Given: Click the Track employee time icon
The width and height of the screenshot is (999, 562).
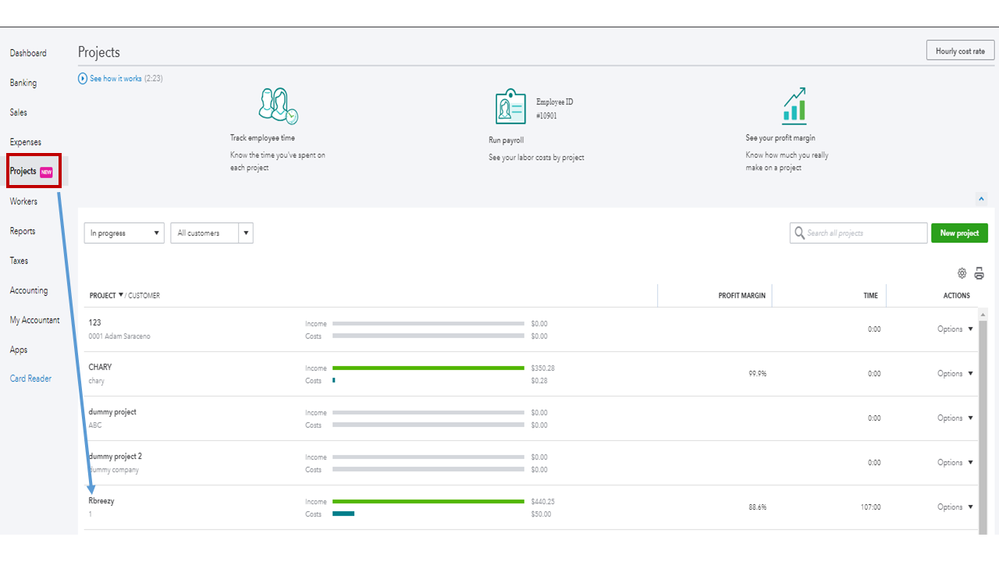Looking at the screenshot, I should coord(278,106).
